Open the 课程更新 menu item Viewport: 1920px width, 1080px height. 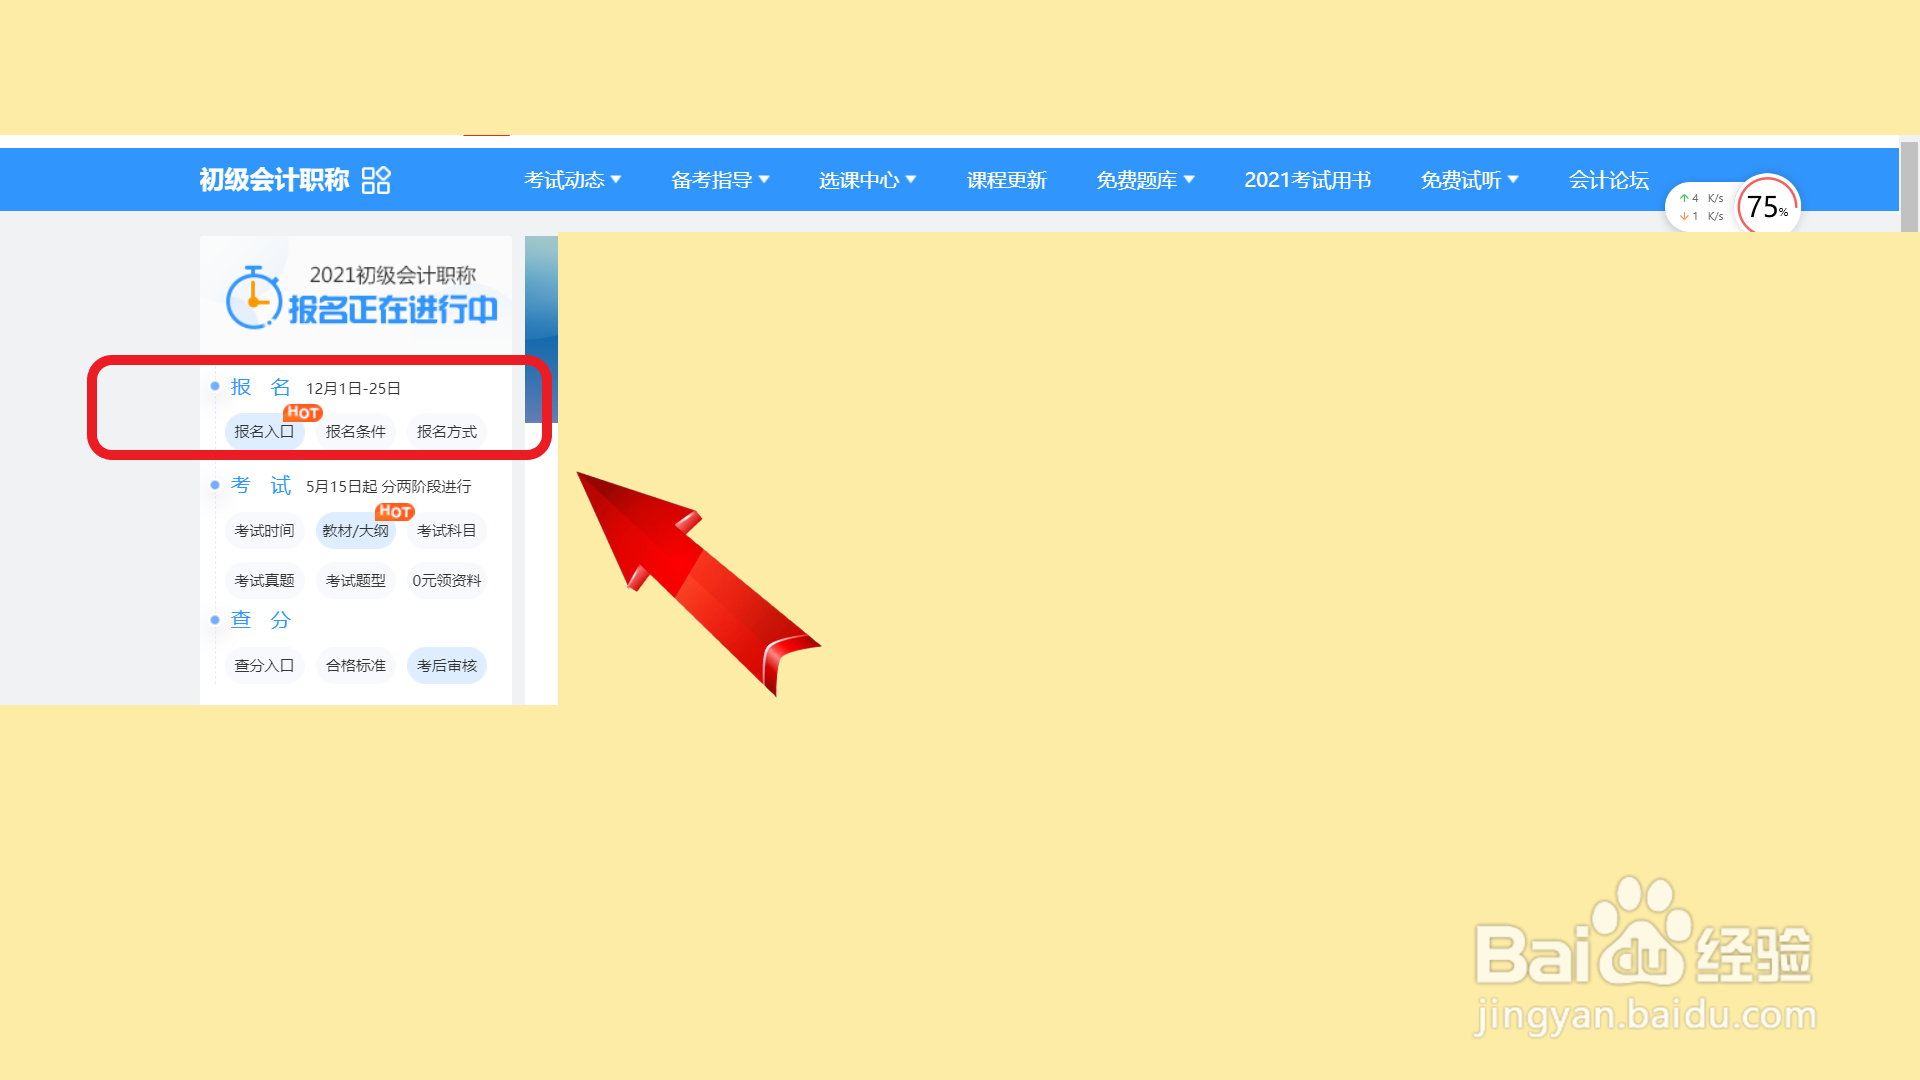coord(1006,180)
